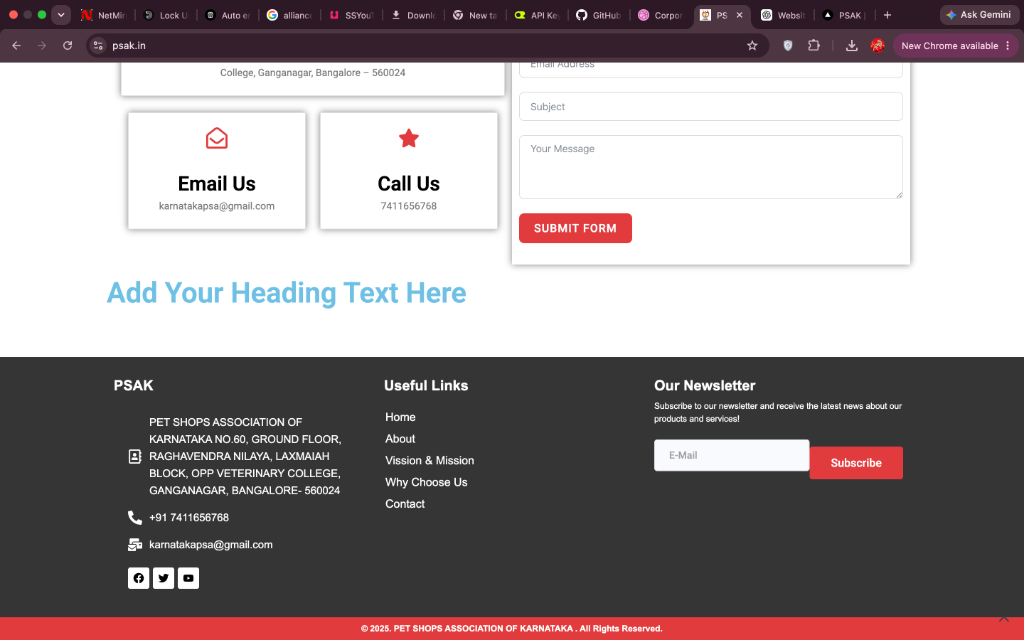Open the Extensions puzzle icon
1024x640 pixels.
[x=814, y=46]
